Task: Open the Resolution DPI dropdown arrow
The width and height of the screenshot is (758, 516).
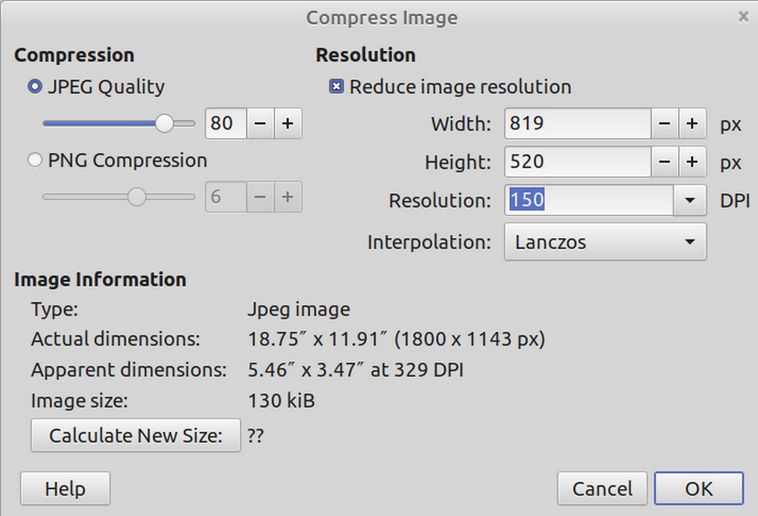Action: [x=689, y=200]
